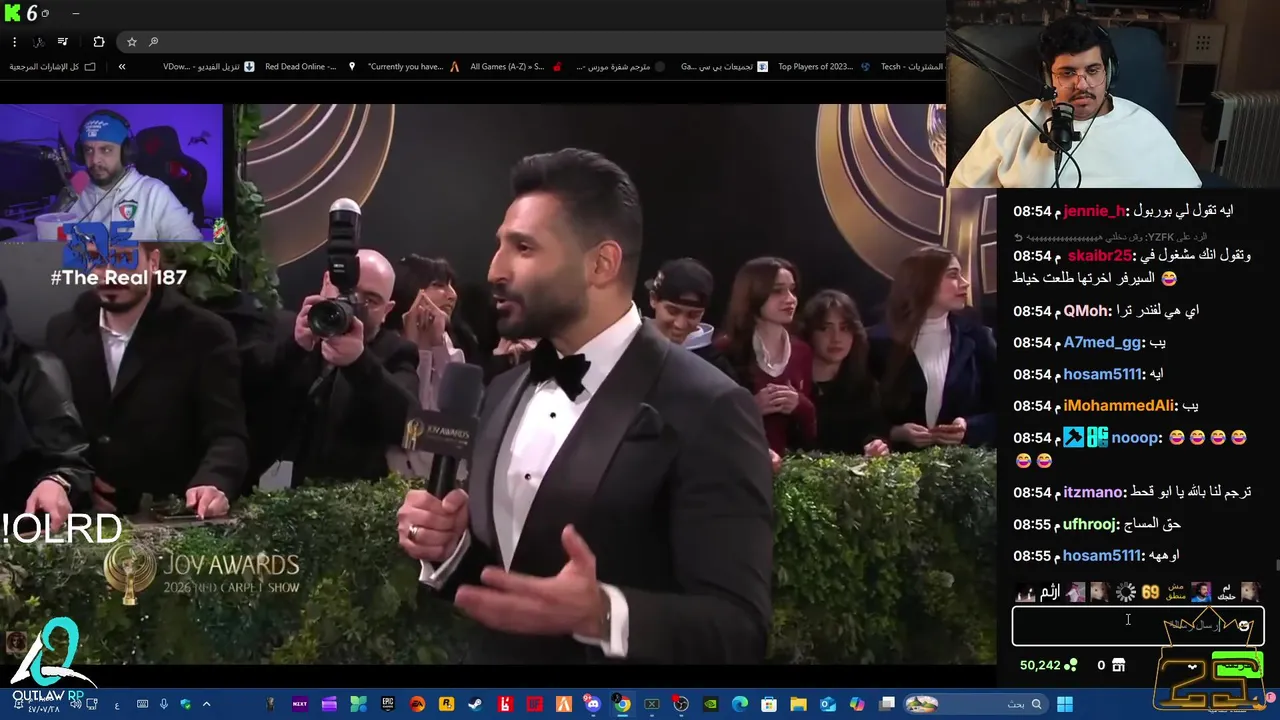Open the NEXT app from the taskbar
This screenshot has height=720, width=1280.
pos(299,704)
